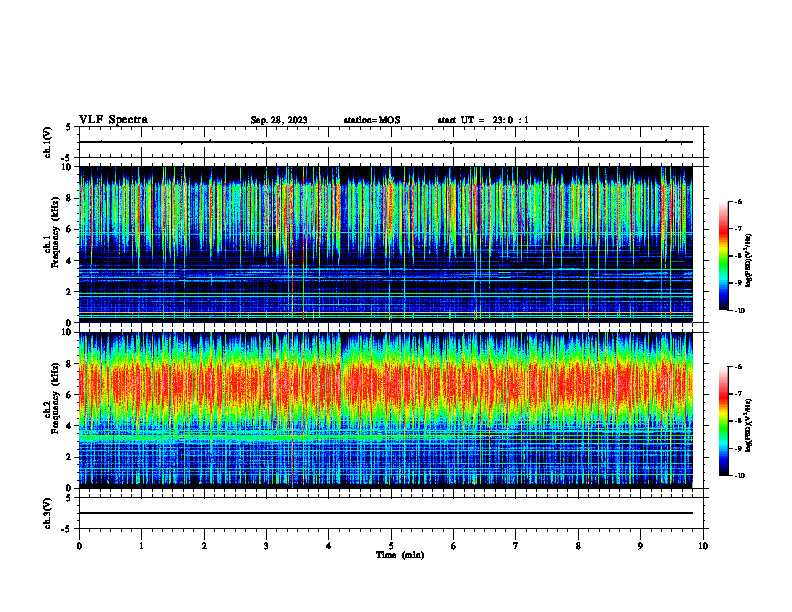792x612 pixels.
Task: Click the "start UT = 23:0 :1" text
Action: 483,120
